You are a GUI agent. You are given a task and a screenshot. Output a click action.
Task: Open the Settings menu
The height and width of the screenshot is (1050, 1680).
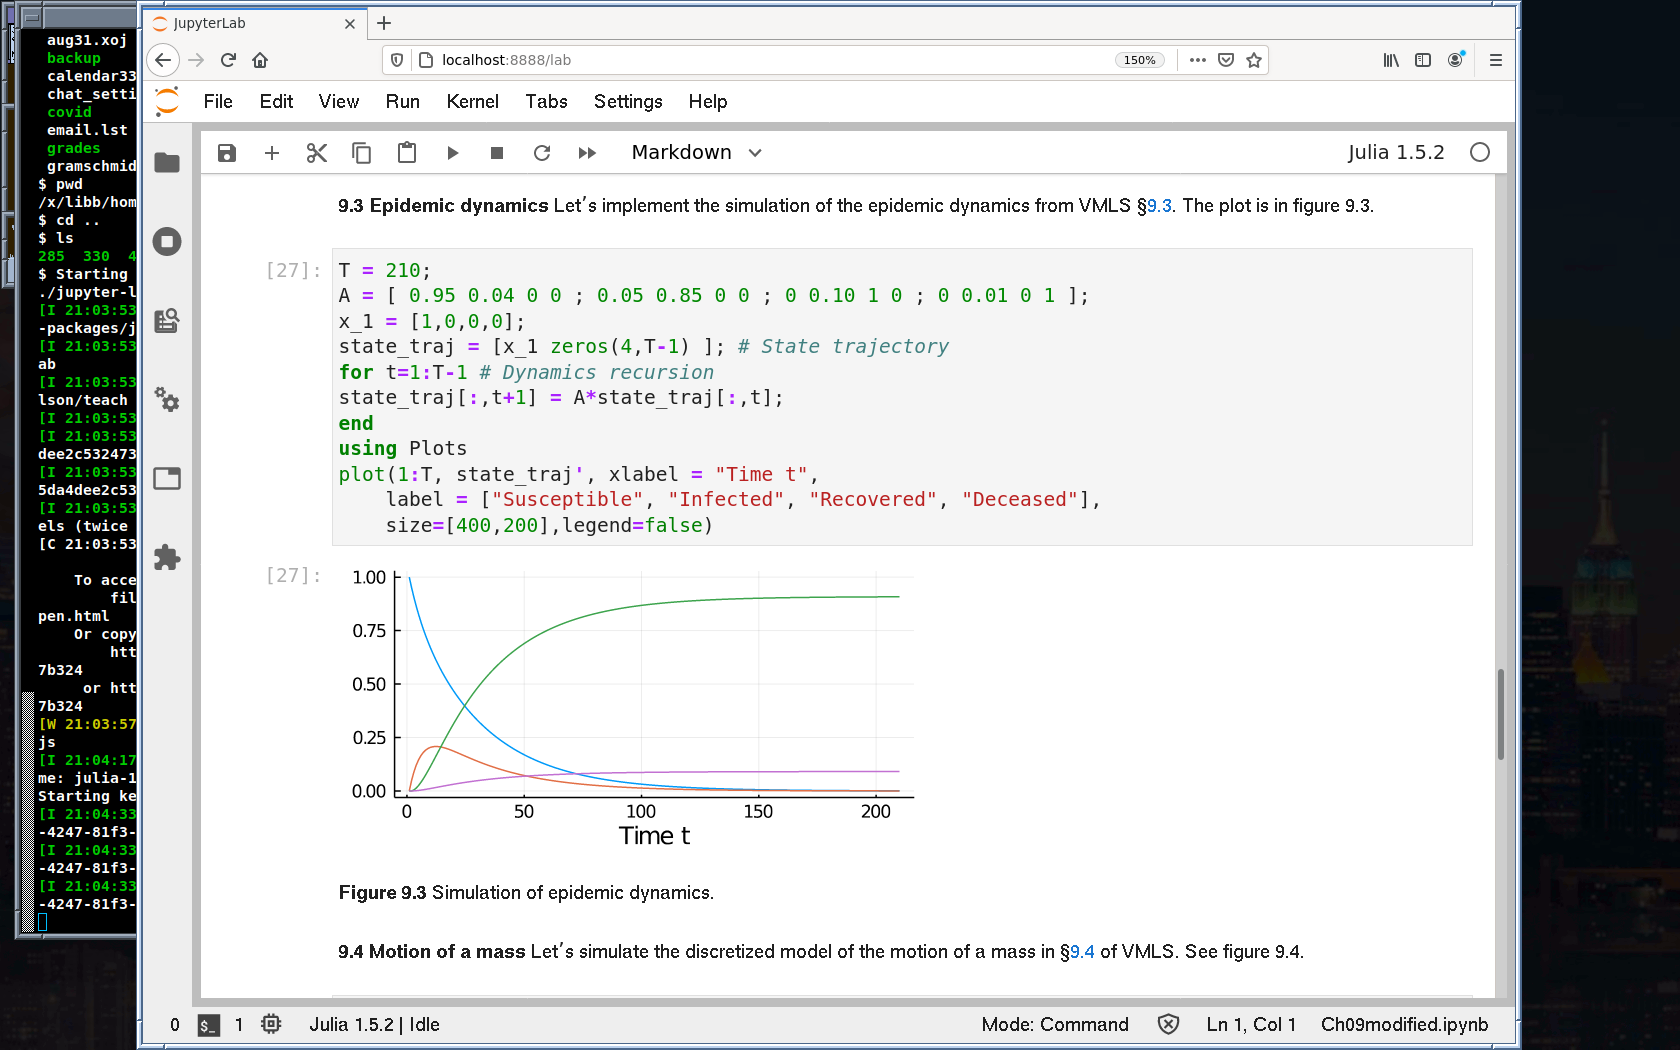627,102
